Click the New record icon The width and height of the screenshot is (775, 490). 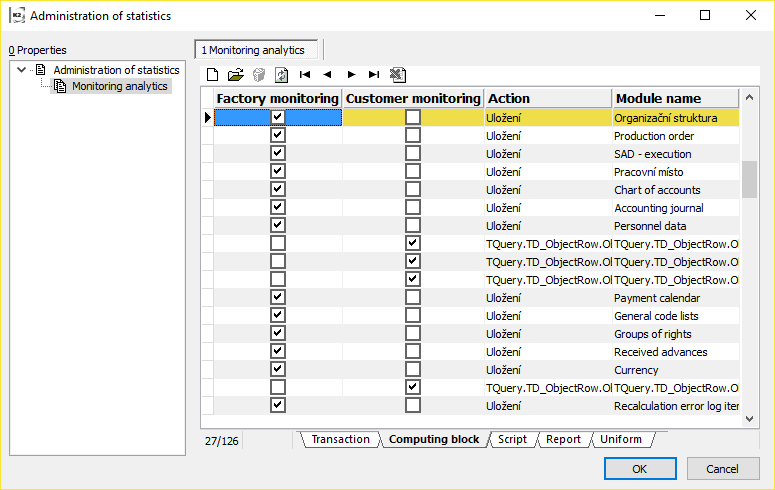tap(212, 74)
